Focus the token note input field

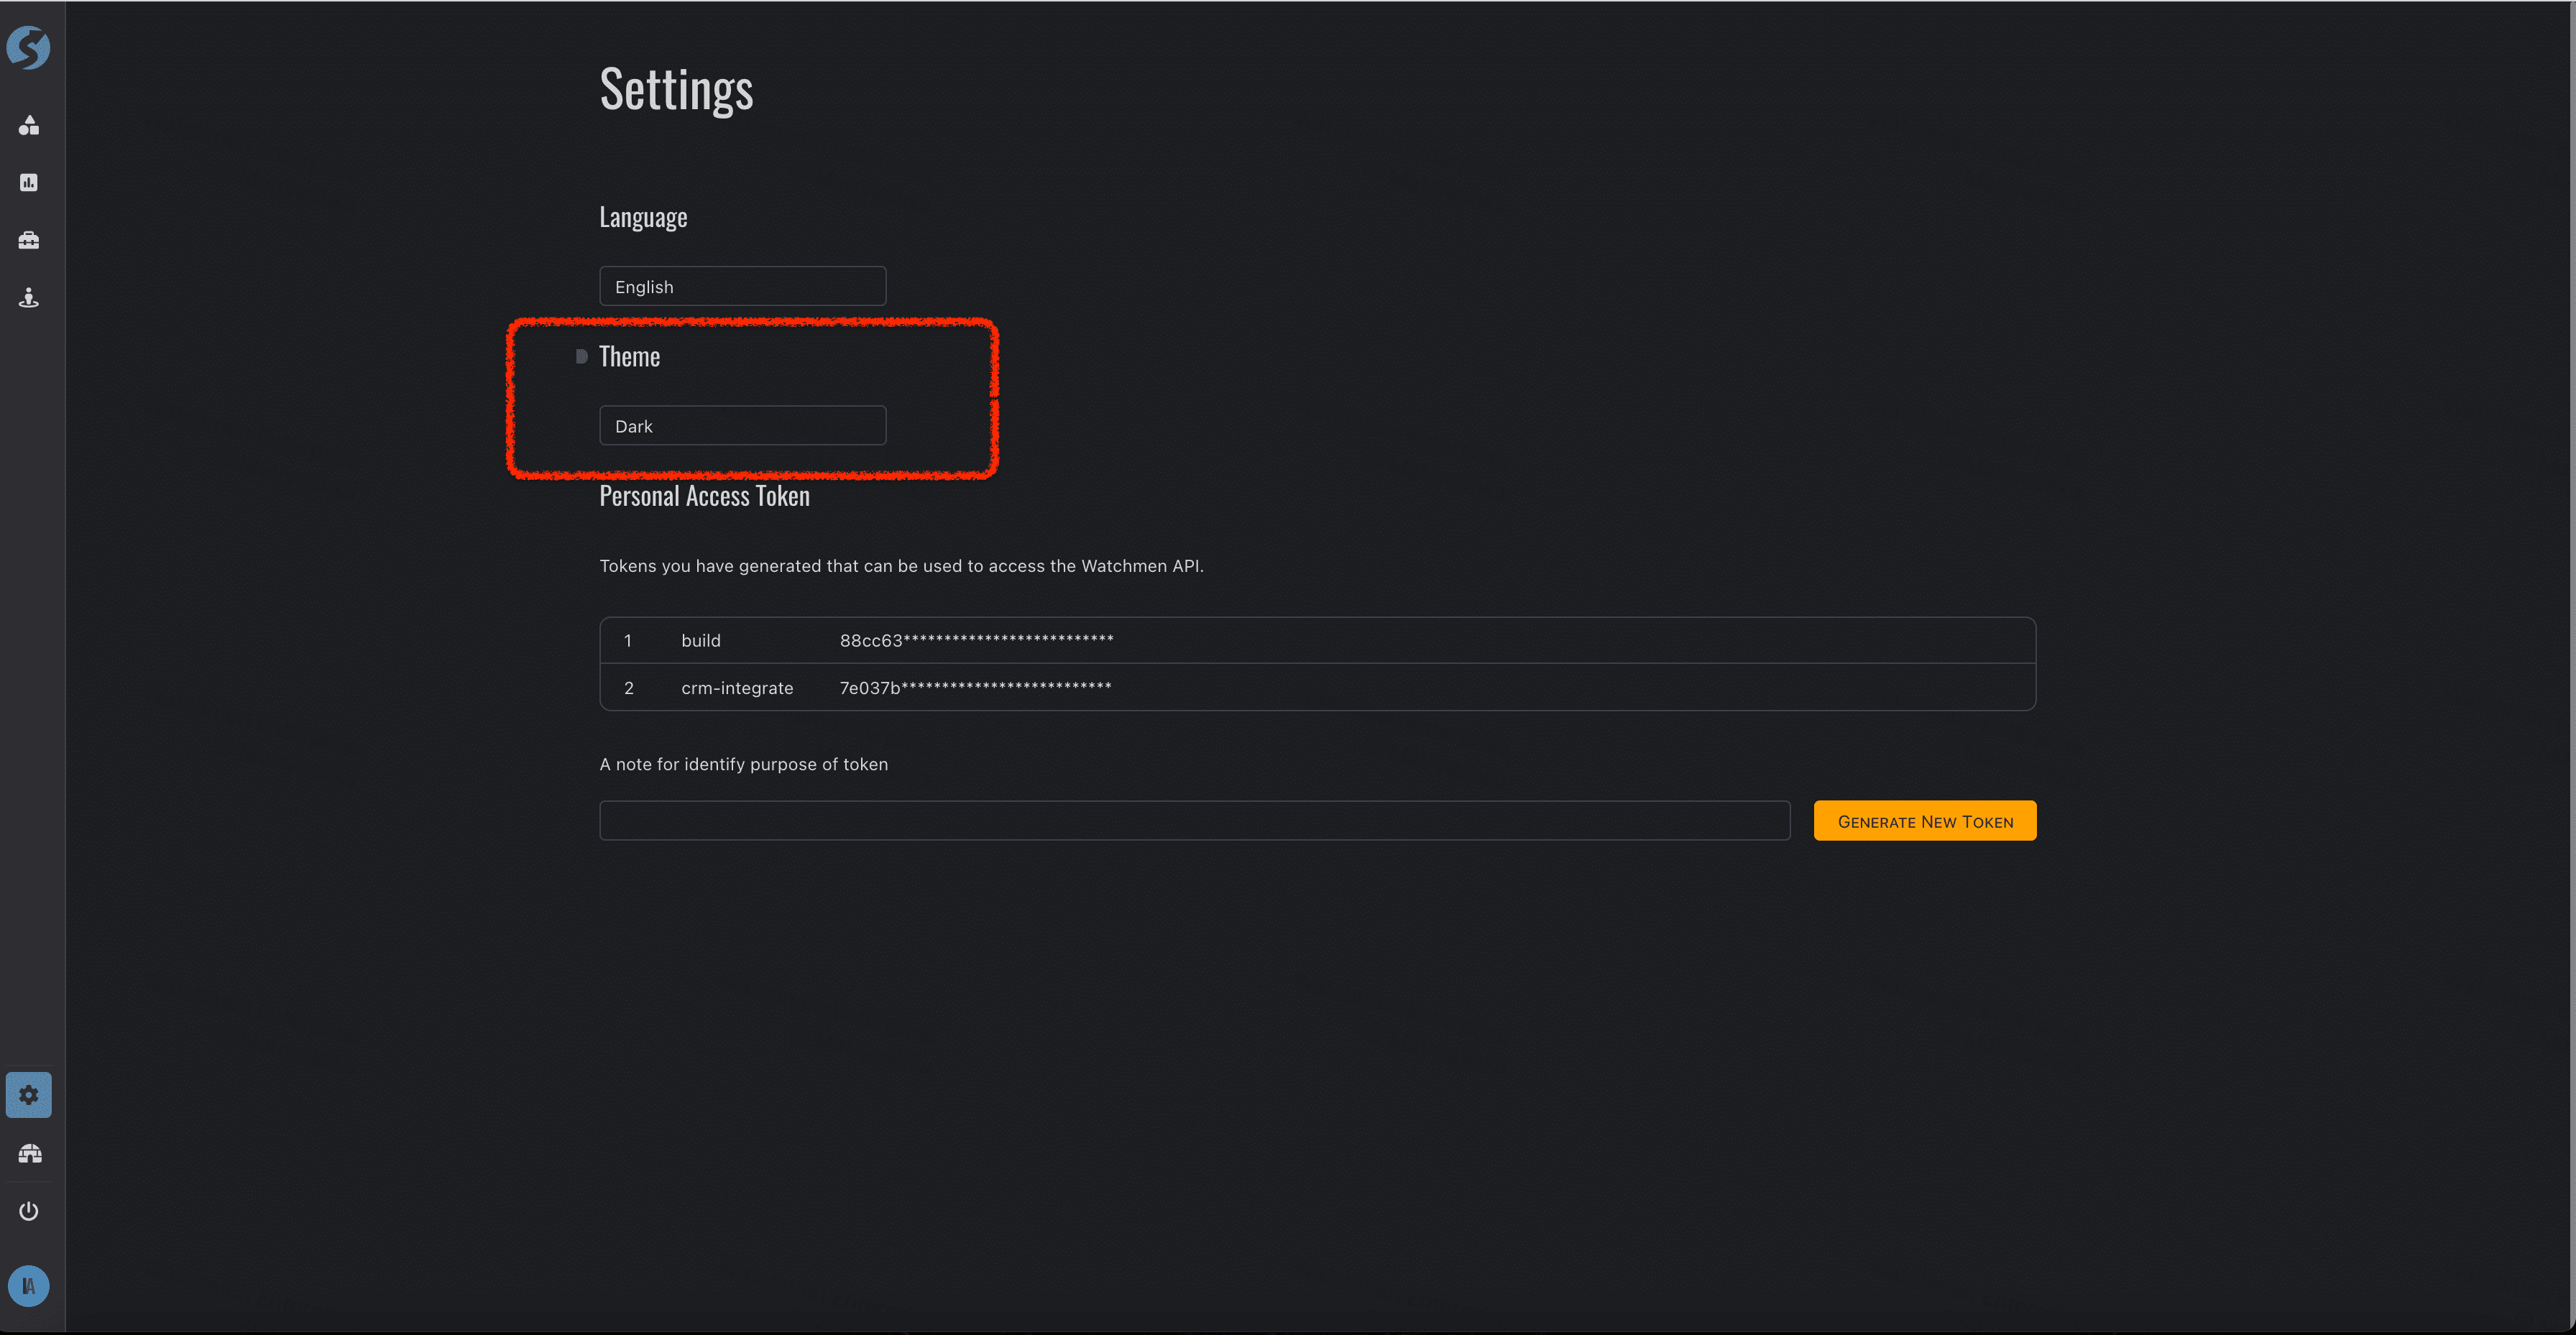1194,820
